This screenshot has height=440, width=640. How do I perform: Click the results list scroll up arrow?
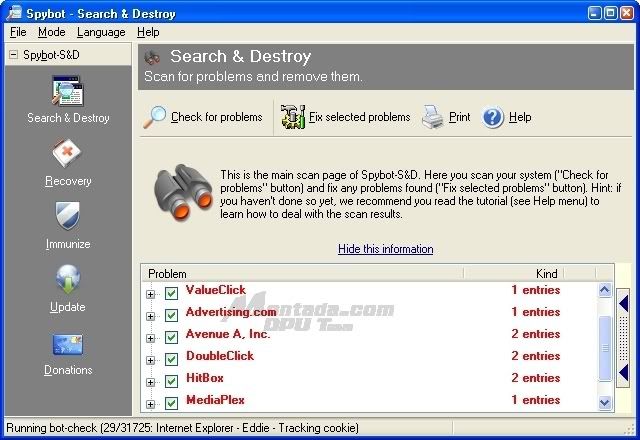coord(604,290)
